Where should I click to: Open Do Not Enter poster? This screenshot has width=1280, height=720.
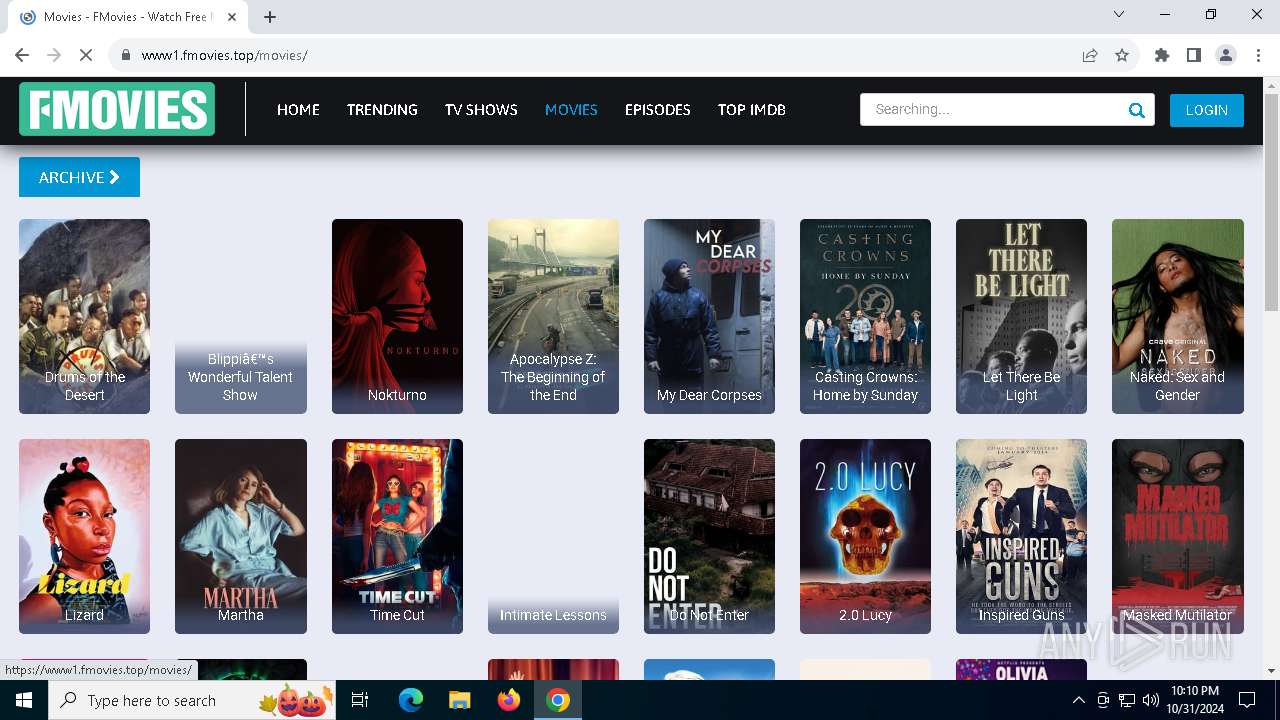click(709, 536)
